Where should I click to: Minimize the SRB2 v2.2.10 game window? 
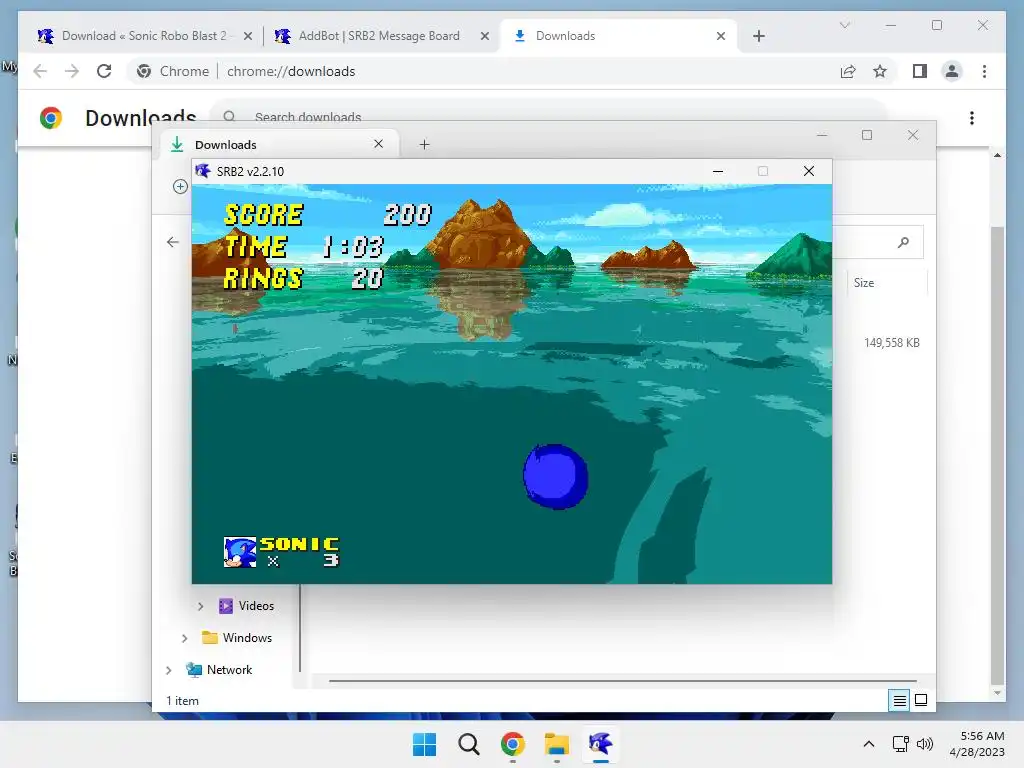tap(718, 171)
